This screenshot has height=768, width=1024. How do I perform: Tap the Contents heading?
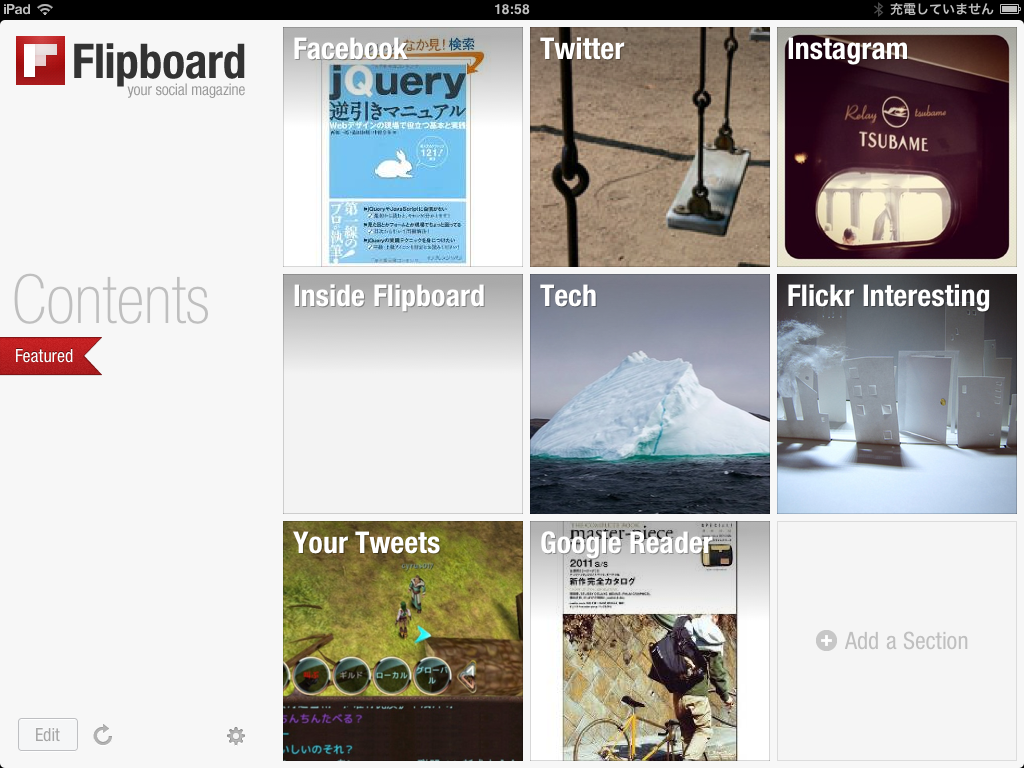(111, 300)
